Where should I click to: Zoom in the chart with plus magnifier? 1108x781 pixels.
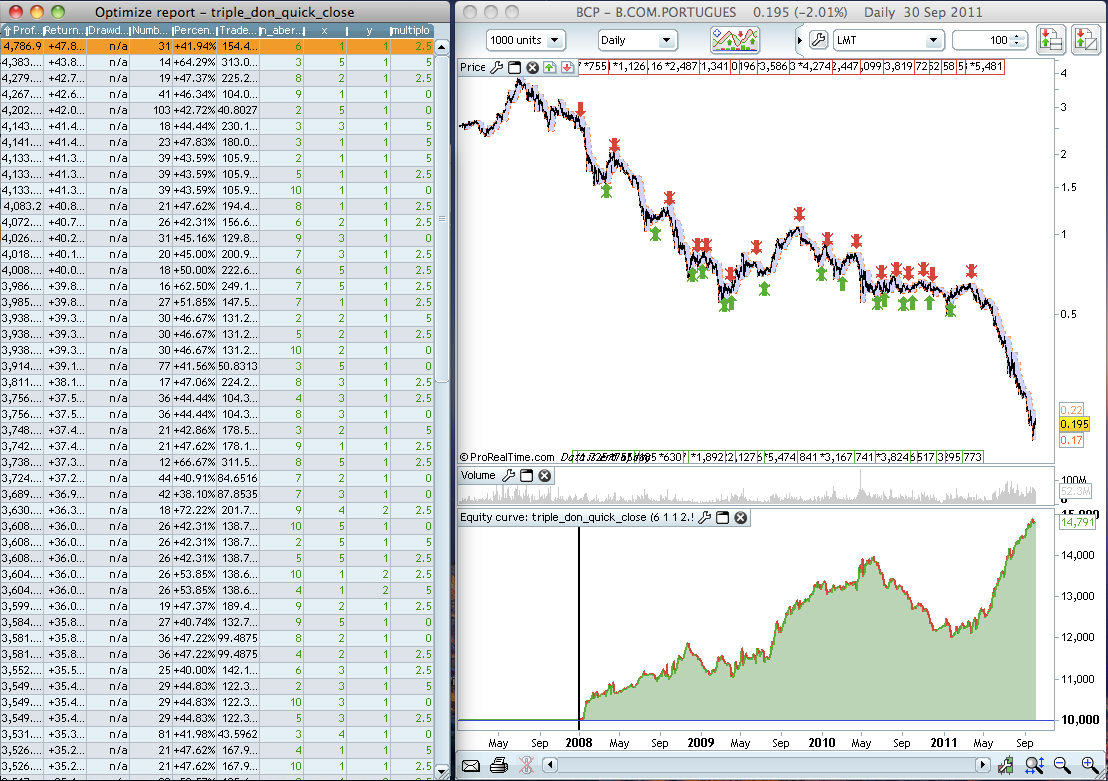[x=1090, y=765]
